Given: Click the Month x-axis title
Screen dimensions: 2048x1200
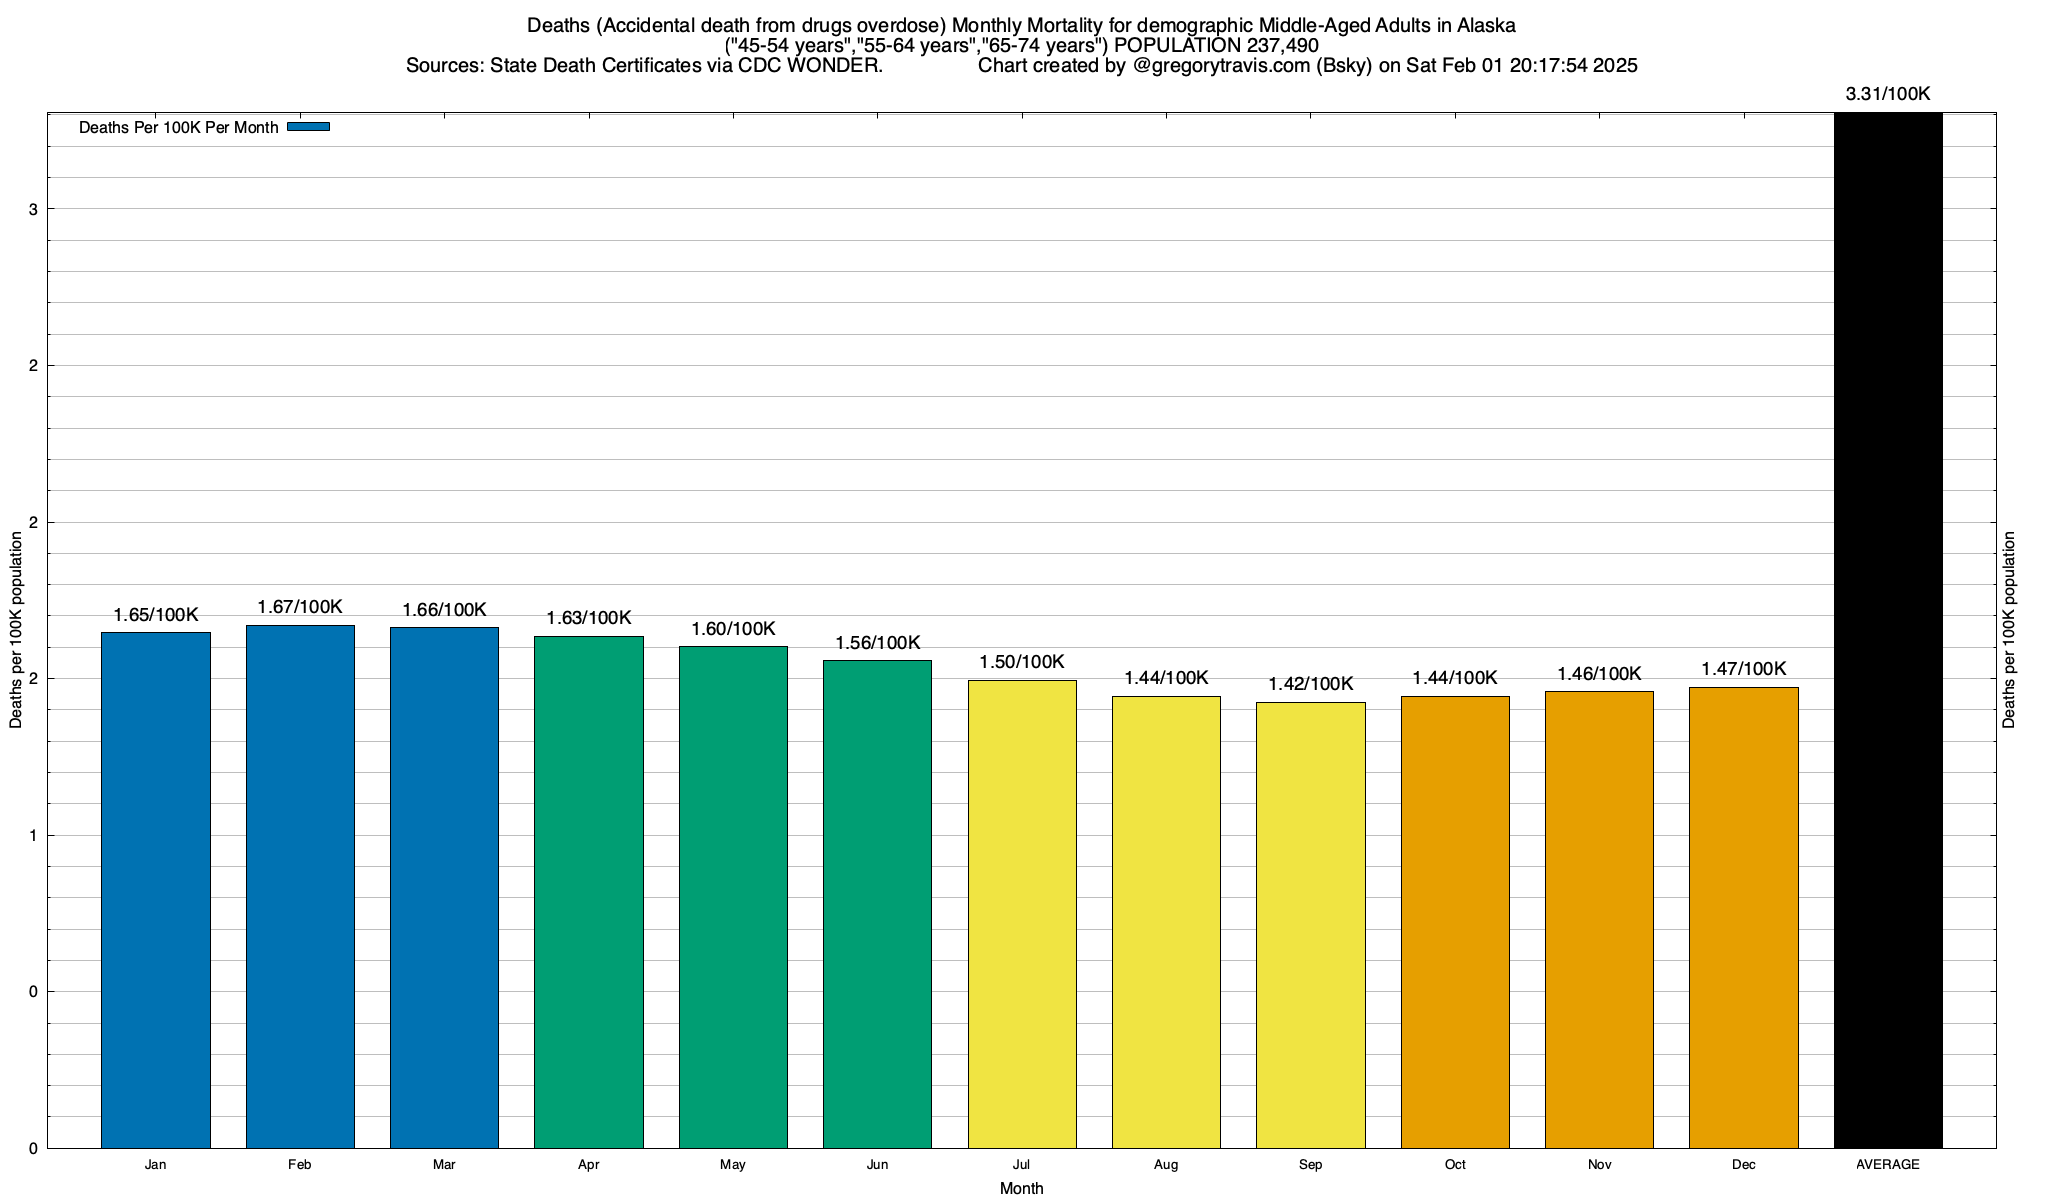Looking at the screenshot, I should [x=1021, y=1188].
